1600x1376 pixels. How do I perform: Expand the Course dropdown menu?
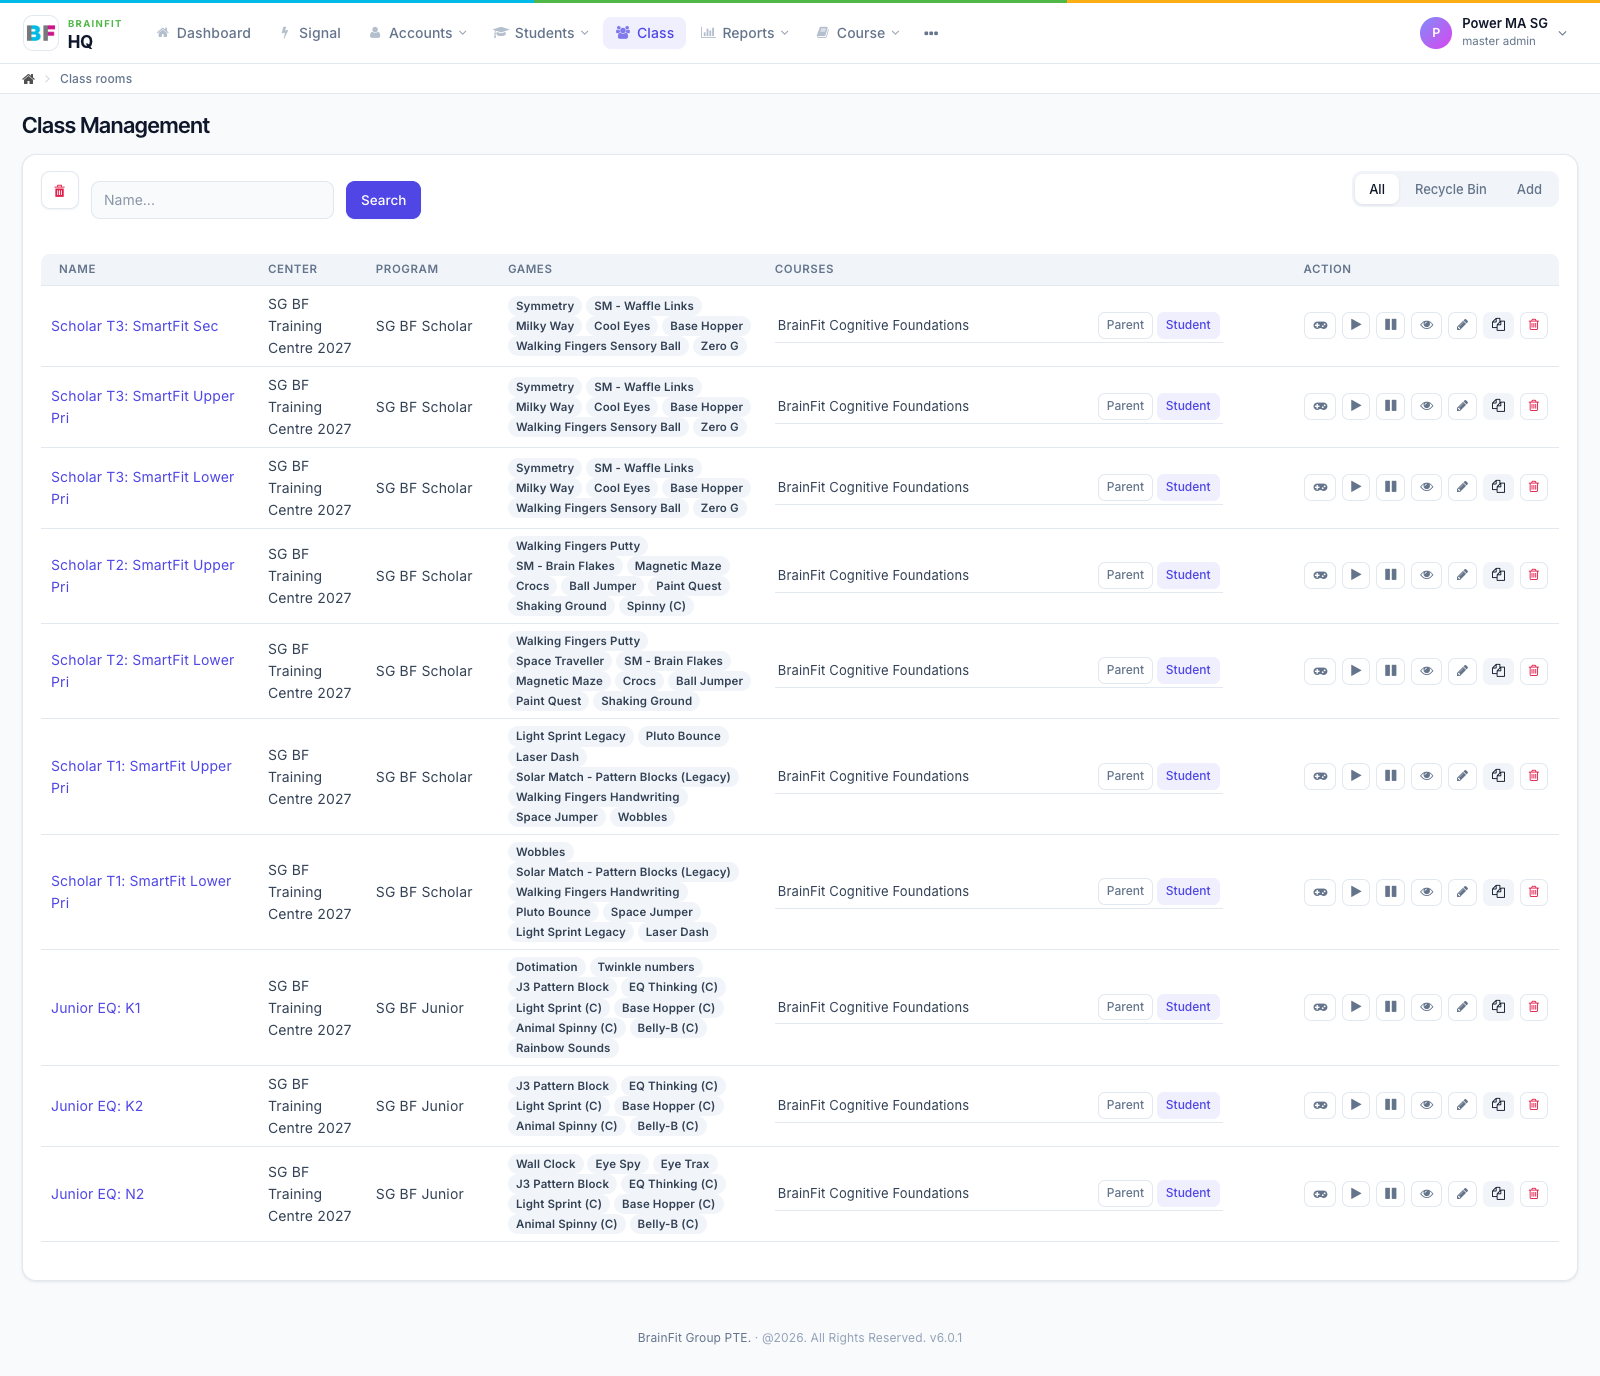[858, 33]
